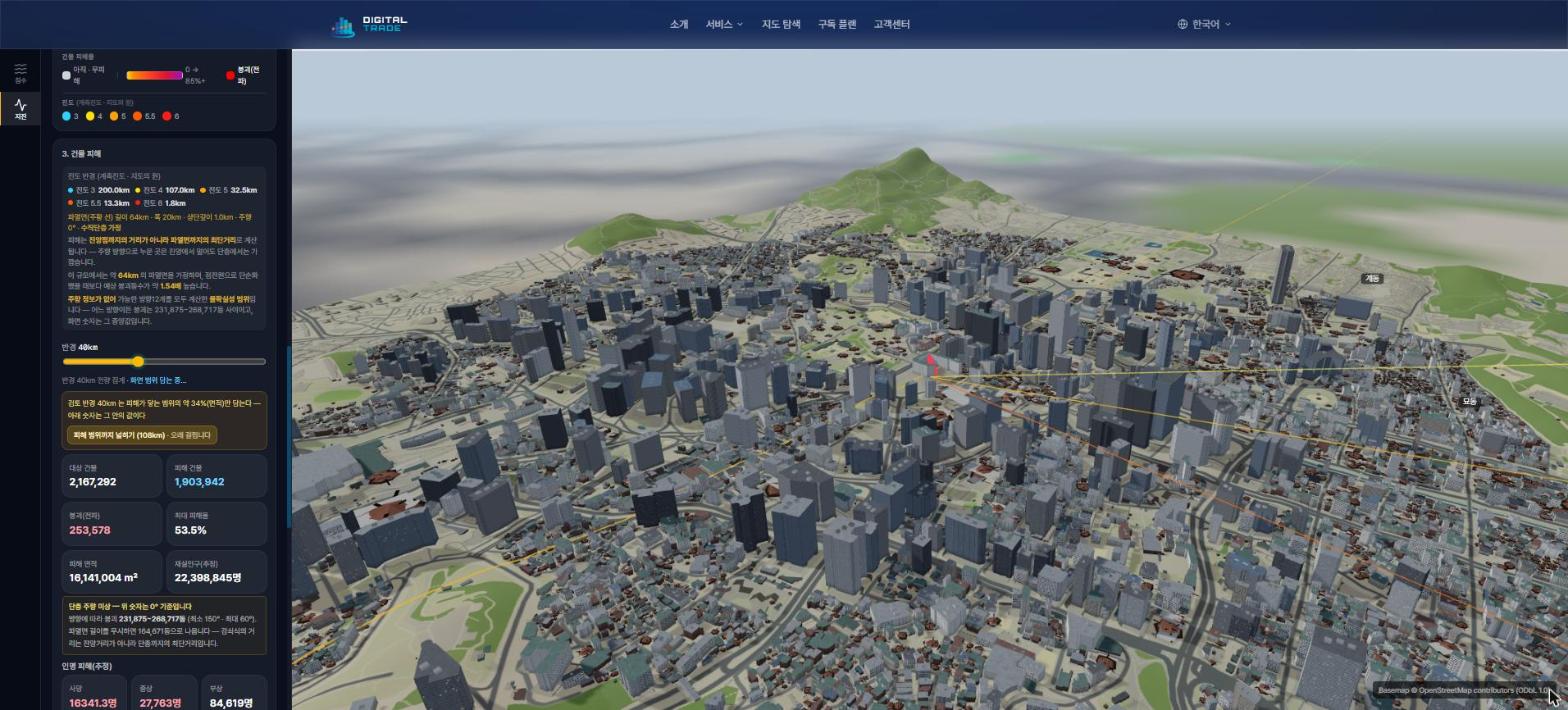1568x710 pixels.
Task: Click the 진도 4 107.0km radius entry
Action: coord(165,190)
